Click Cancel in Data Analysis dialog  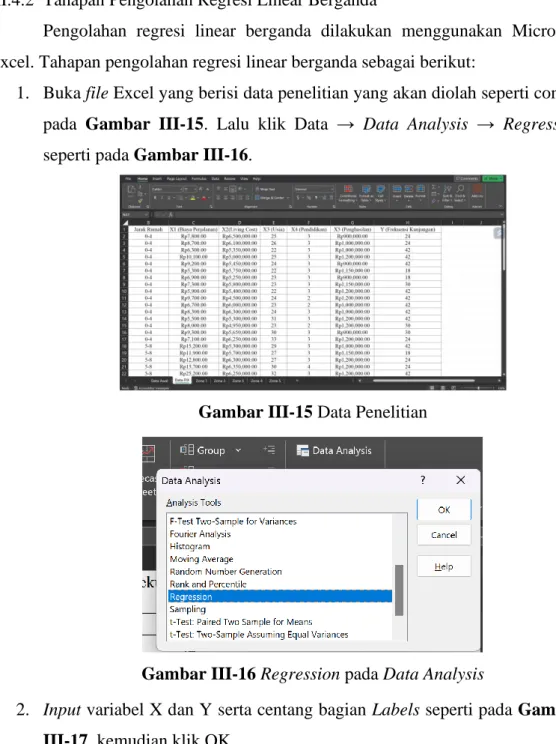444,535
